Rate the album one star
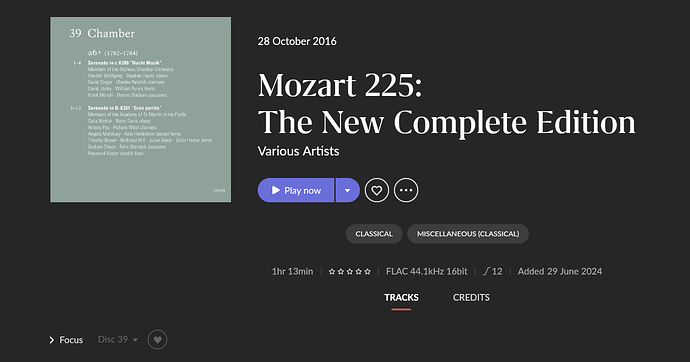This screenshot has width=690, height=362. [x=332, y=272]
